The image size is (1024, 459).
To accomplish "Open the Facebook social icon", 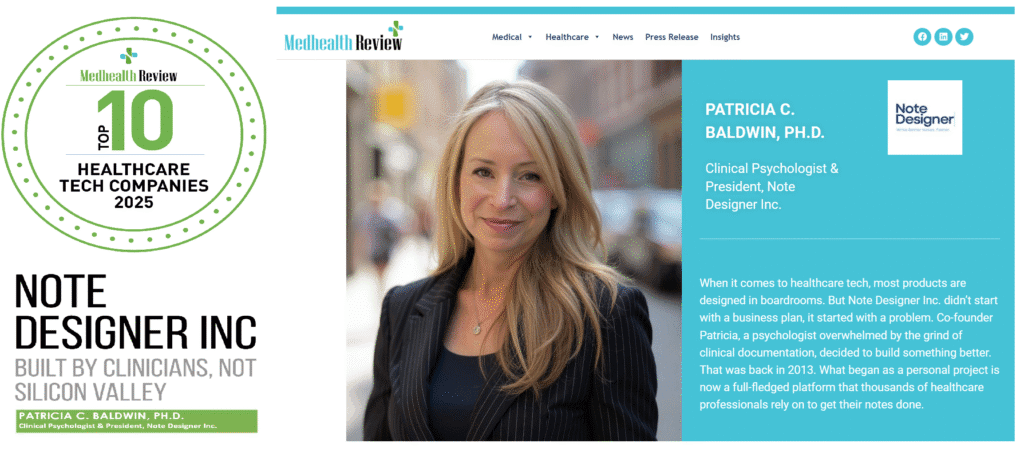I will pyautogui.click(x=922, y=37).
